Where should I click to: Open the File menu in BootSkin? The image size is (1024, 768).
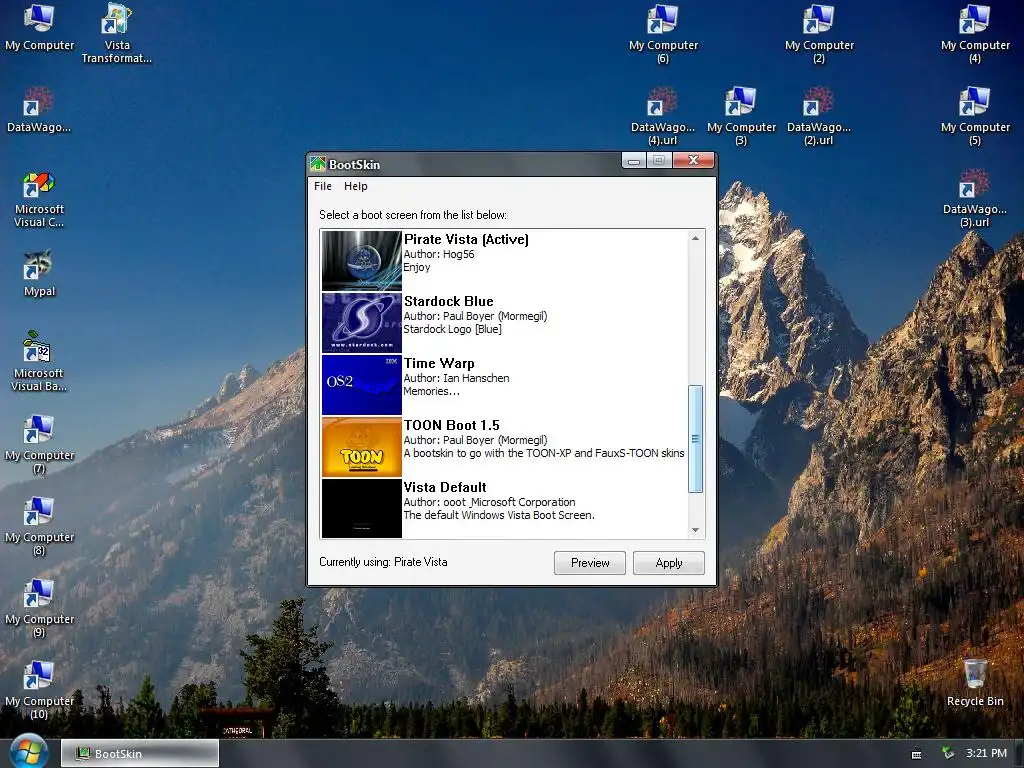(323, 186)
